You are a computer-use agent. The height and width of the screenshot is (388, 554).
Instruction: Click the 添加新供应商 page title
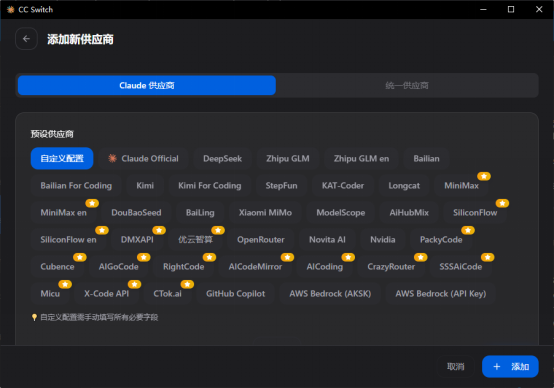tap(80, 39)
